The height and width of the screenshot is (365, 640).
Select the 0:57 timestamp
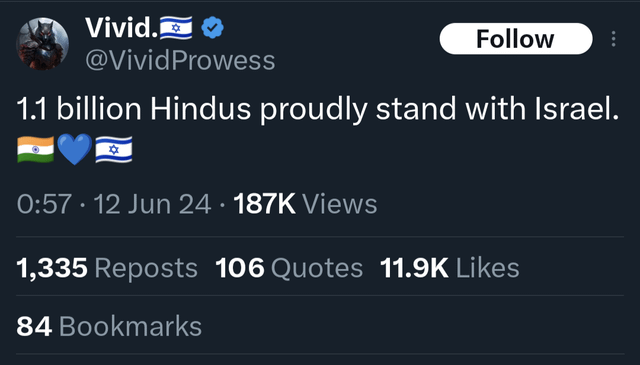click(x=44, y=204)
